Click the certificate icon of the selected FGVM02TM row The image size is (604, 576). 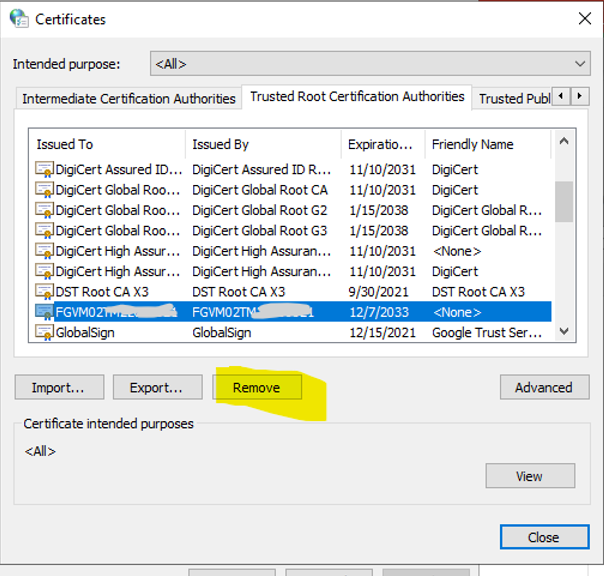[44, 312]
